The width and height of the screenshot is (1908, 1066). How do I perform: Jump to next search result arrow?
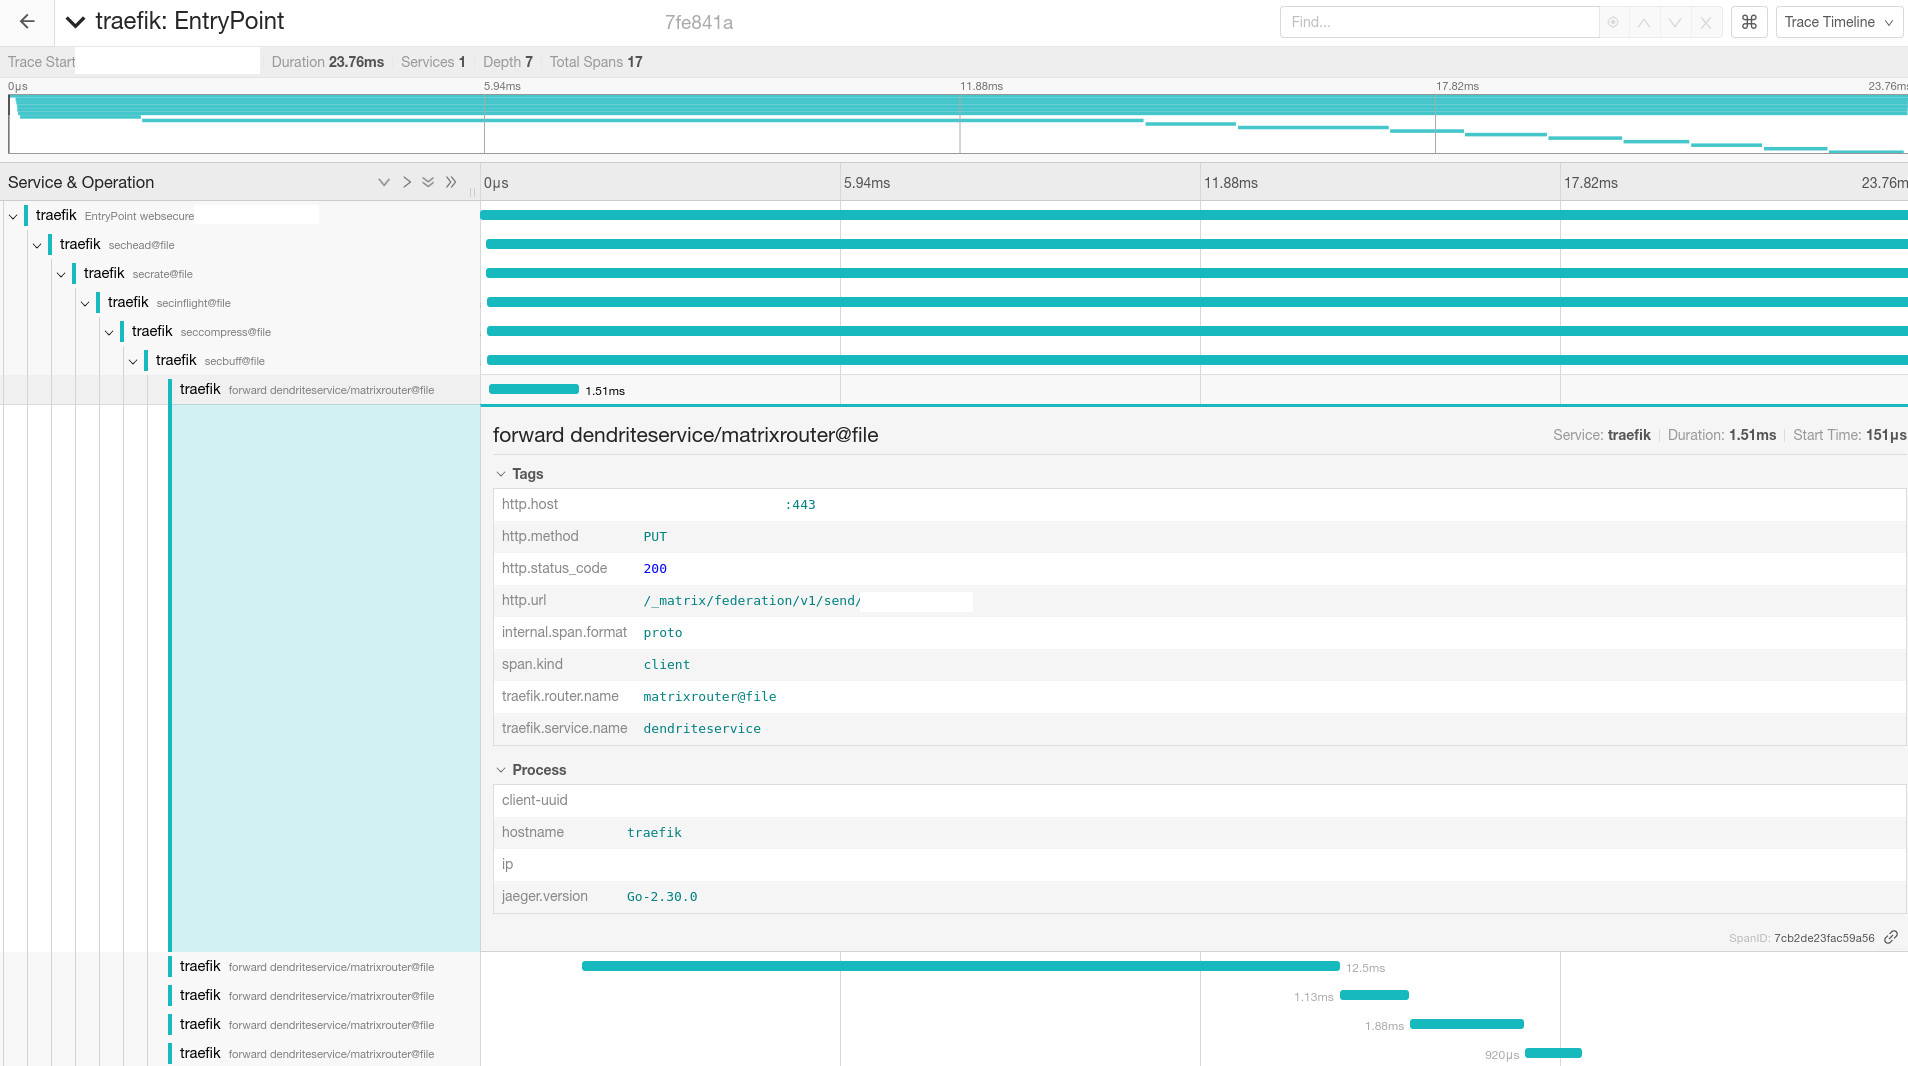click(x=1675, y=22)
